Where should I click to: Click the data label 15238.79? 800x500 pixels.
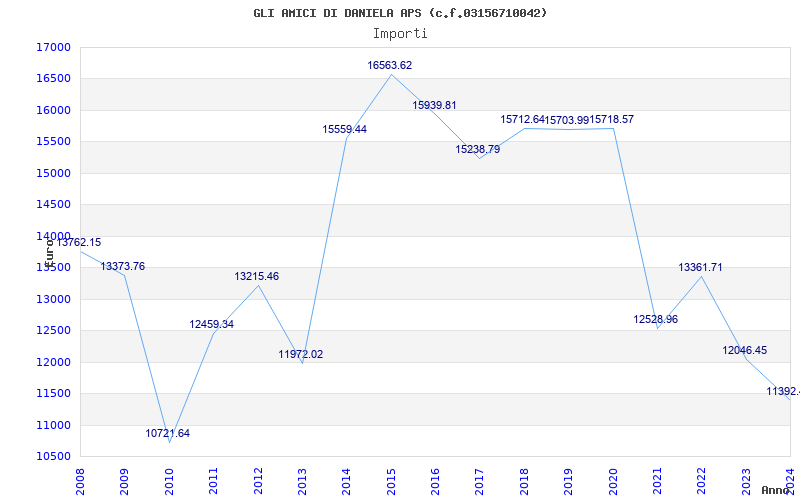point(478,149)
